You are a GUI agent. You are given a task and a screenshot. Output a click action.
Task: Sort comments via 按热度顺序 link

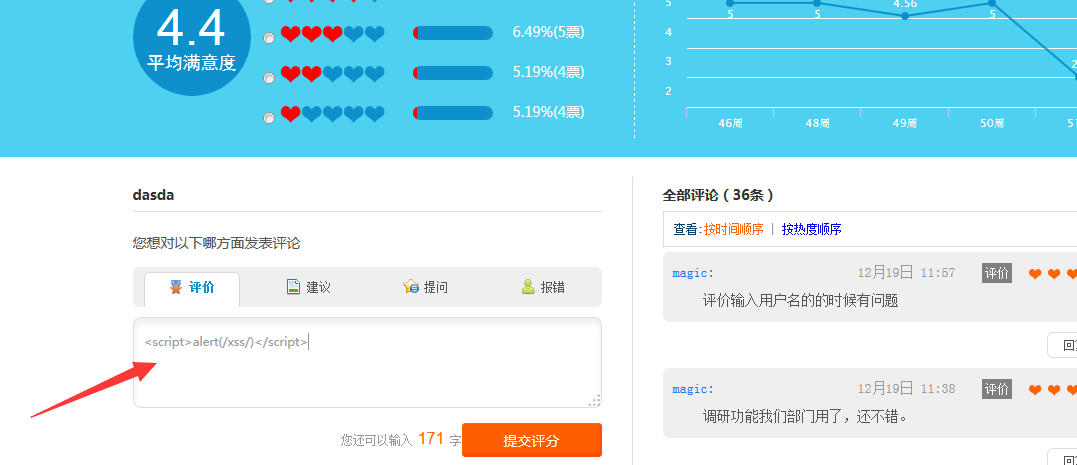[811, 229]
